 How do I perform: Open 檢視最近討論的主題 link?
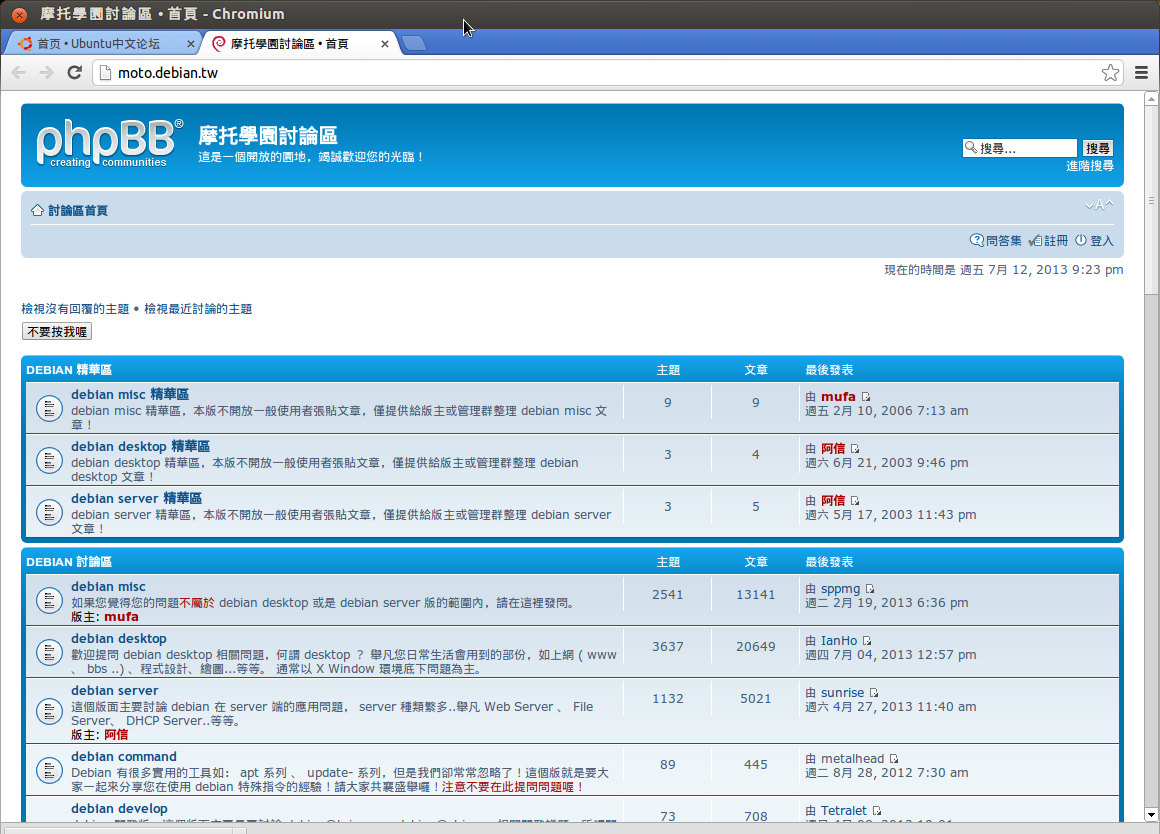click(x=198, y=309)
